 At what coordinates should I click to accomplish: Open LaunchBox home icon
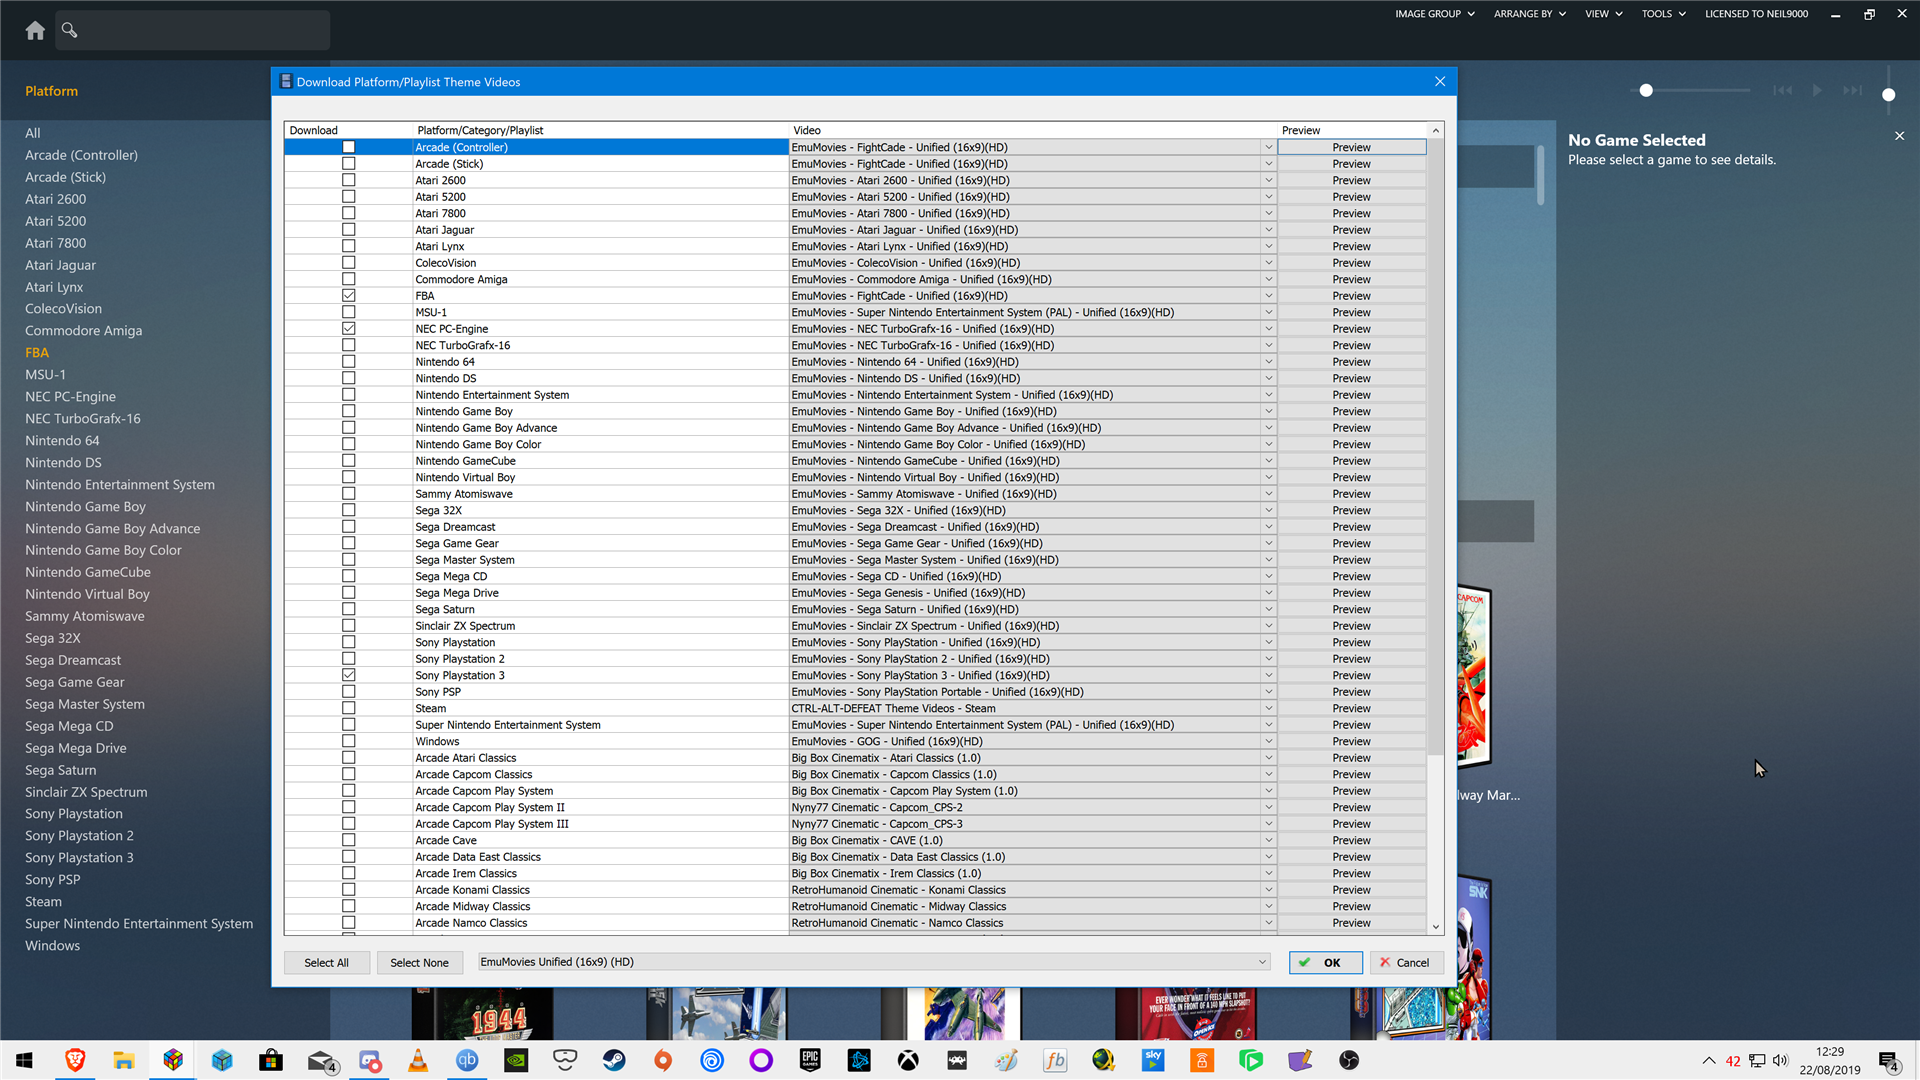pyautogui.click(x=35, y=30)
